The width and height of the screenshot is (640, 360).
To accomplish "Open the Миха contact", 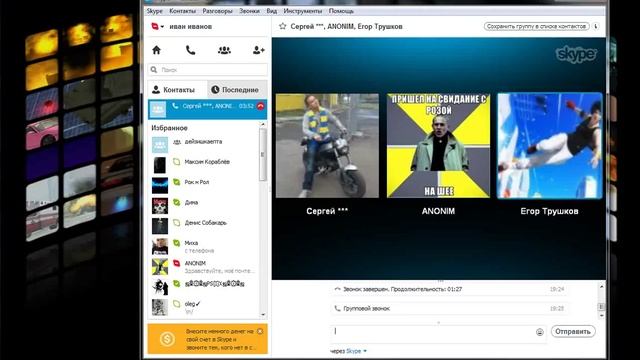I will (x=203, y=246).
